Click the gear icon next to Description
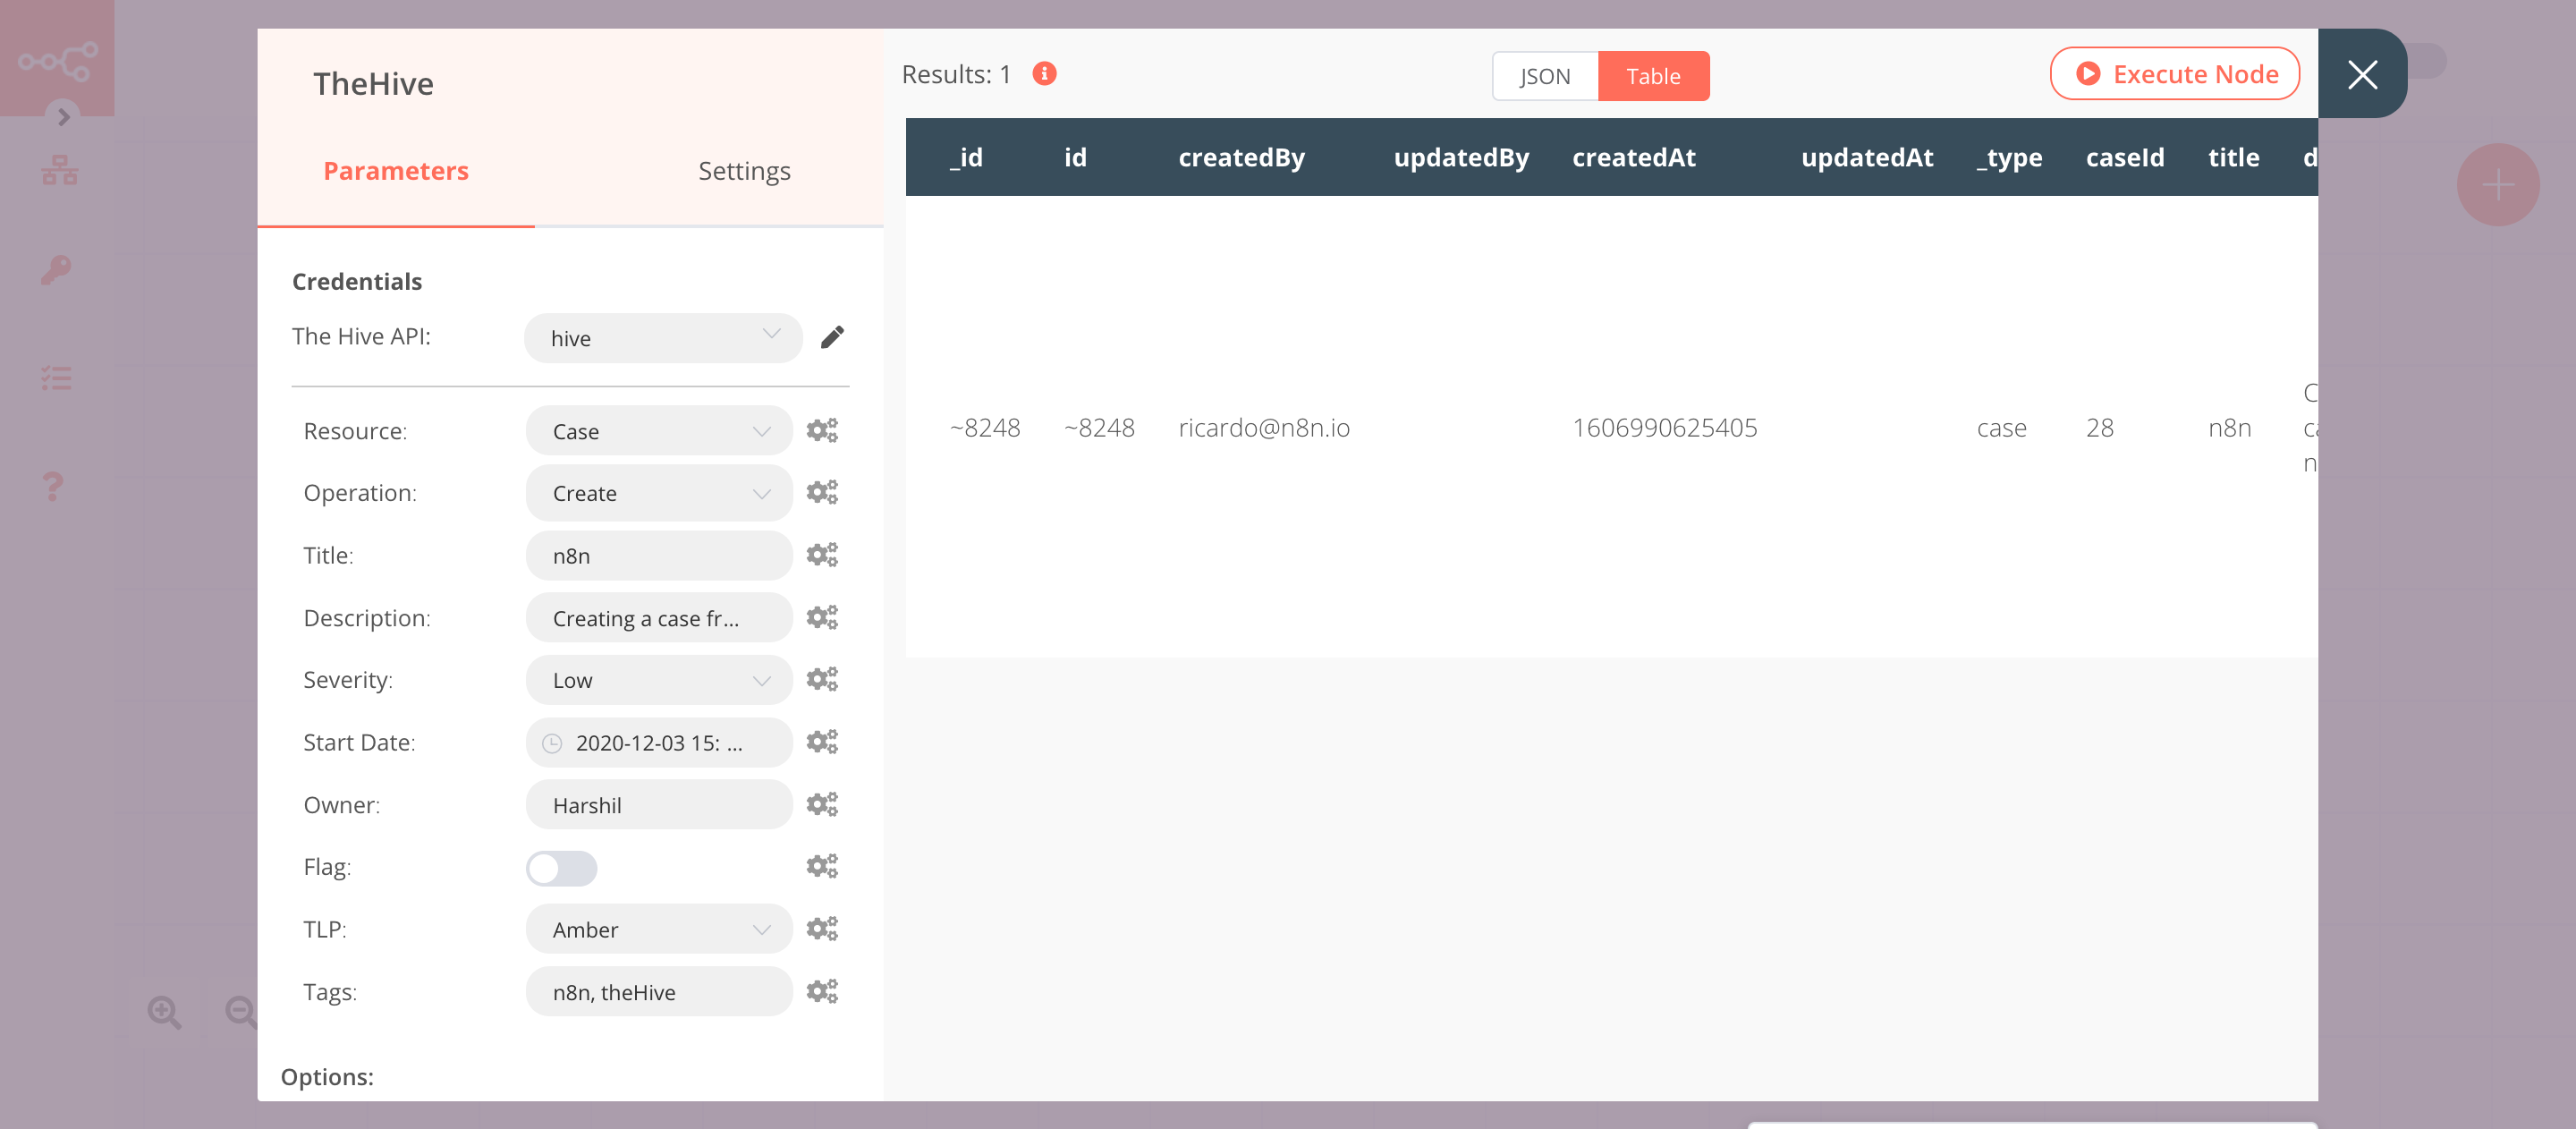The width and height of the screenshot is (2576, 1129). click(821, 616)
